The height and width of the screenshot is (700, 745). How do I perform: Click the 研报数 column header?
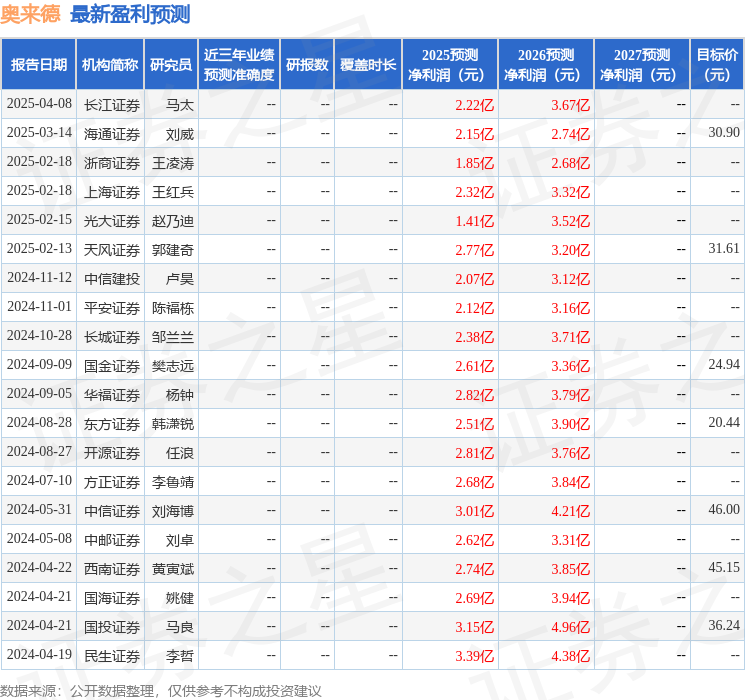click(307, 65)
